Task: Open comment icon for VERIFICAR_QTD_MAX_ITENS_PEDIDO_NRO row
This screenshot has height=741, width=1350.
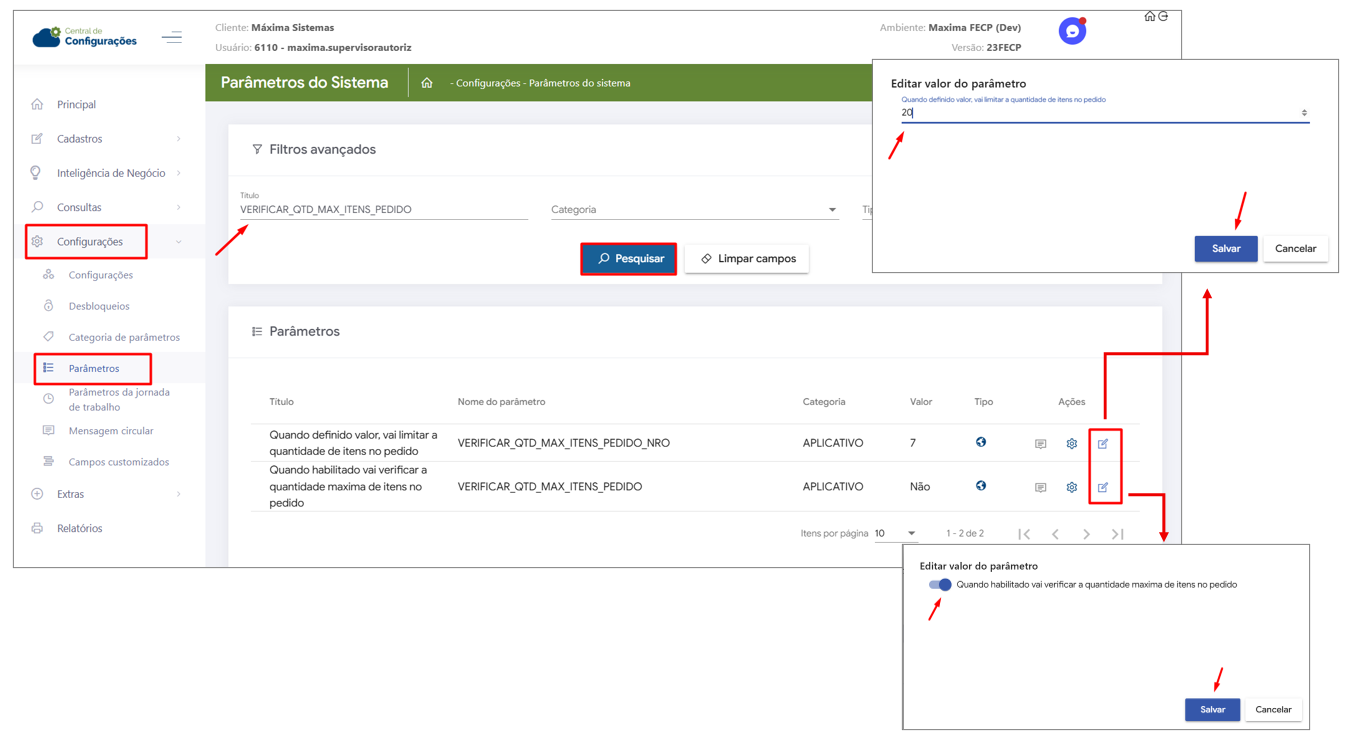Action: point(1040,443)
